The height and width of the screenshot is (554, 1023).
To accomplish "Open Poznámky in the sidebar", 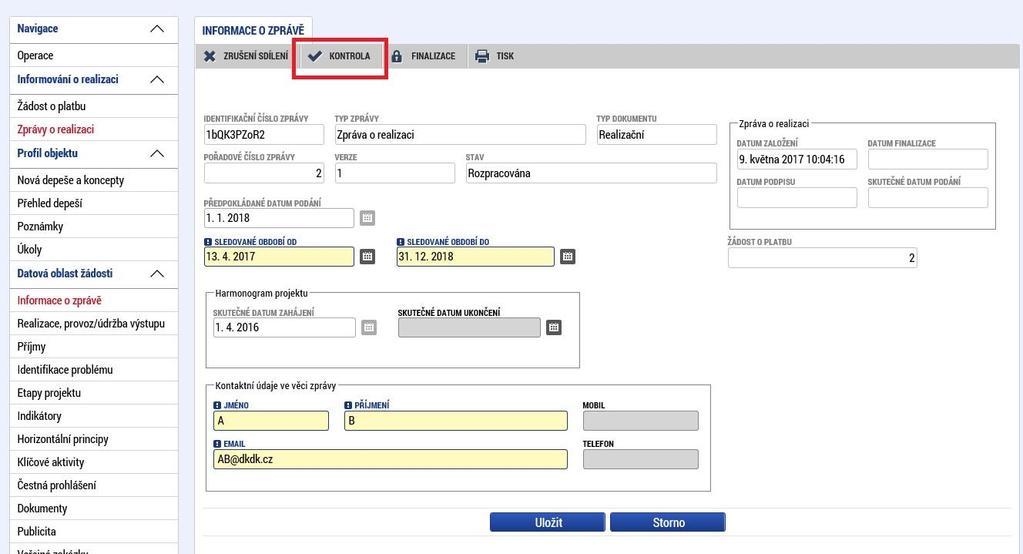I will 94,226.
